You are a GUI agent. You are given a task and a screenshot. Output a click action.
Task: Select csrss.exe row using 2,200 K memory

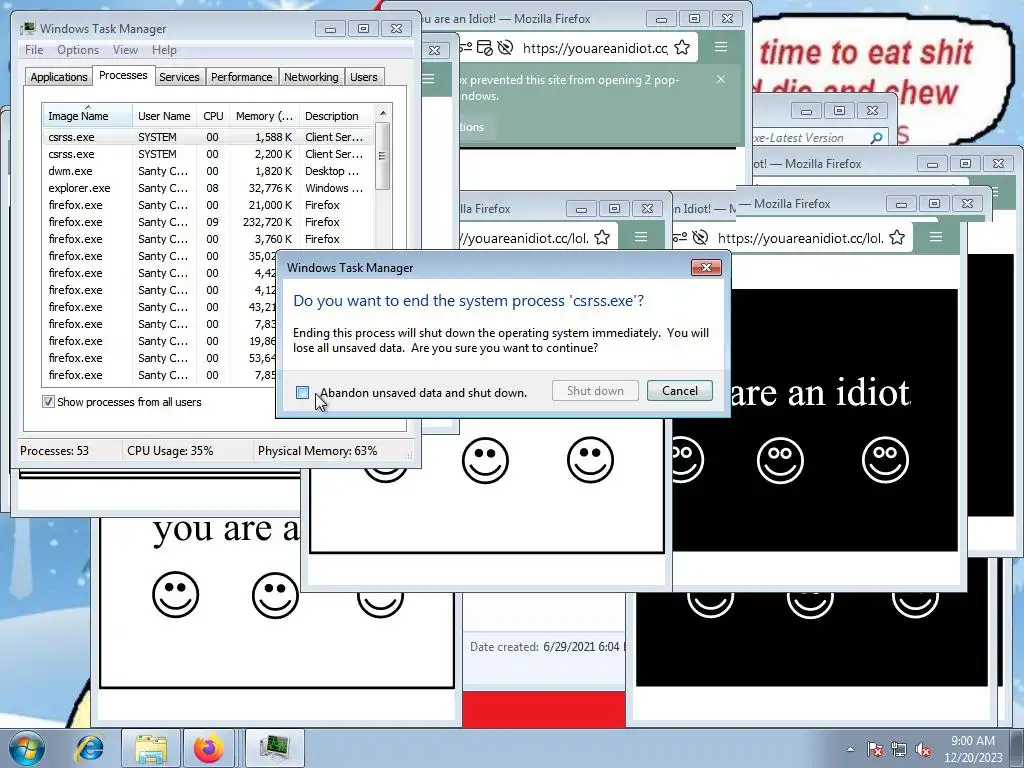[209, 154]
